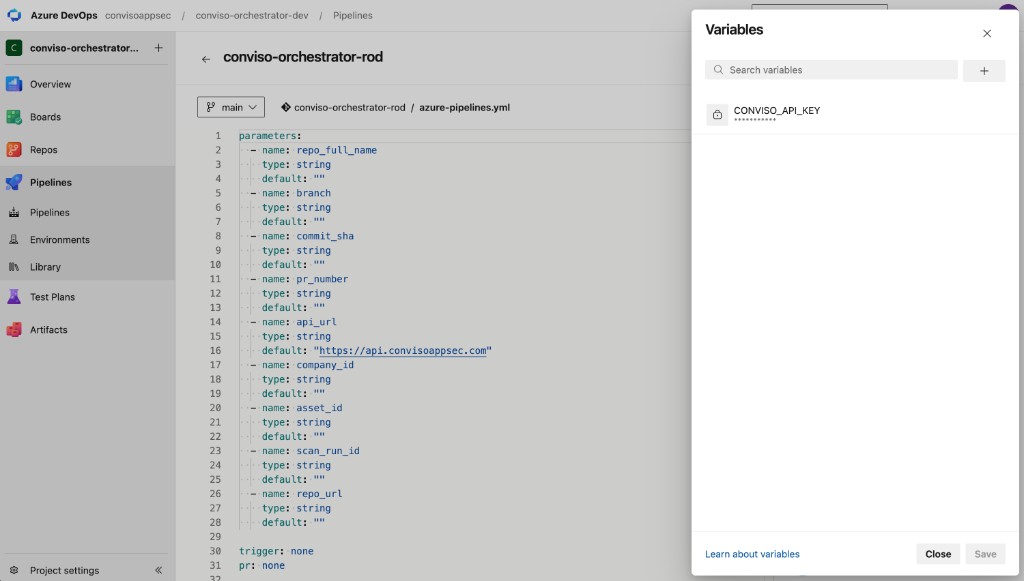1024x581 pixels.
Task: Click the Pipelines rocket icon
Action: (14, 182)
